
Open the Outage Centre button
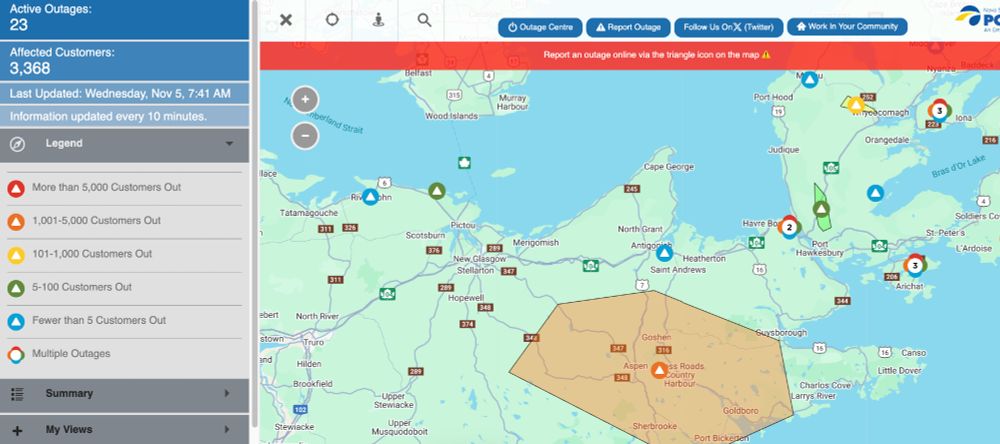[540, 27]
